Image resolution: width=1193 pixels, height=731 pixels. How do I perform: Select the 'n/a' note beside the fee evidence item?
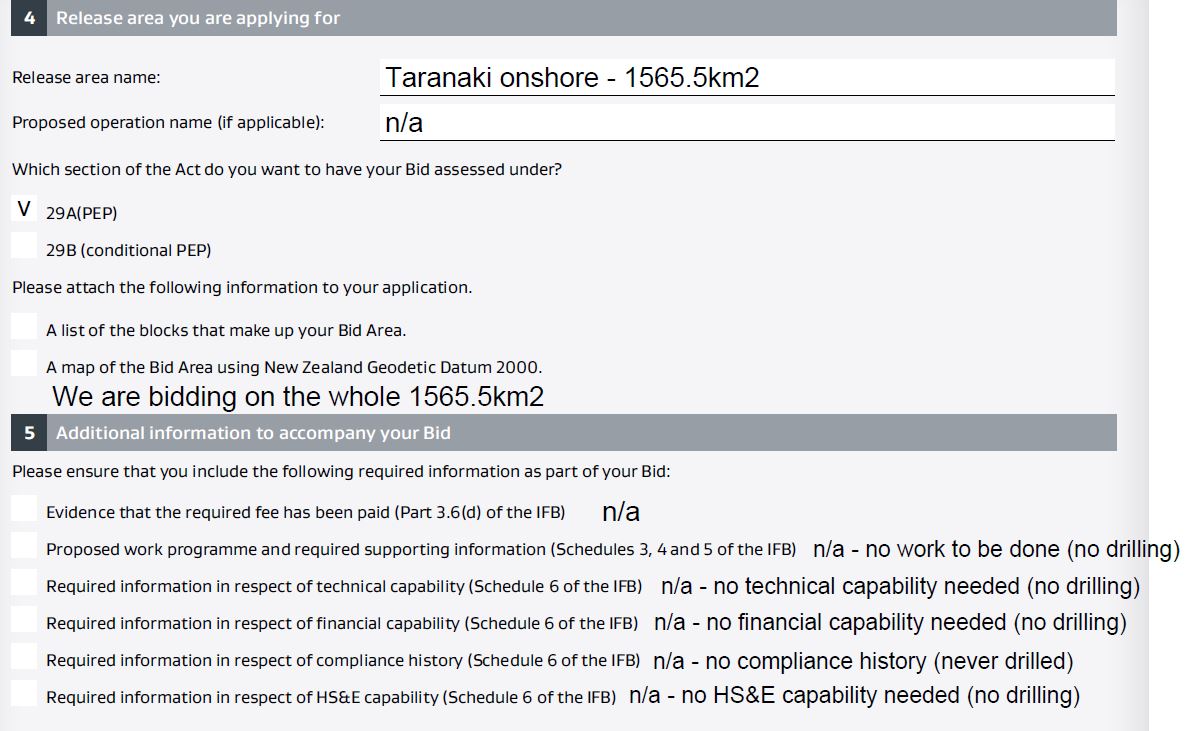coord(621,512)
